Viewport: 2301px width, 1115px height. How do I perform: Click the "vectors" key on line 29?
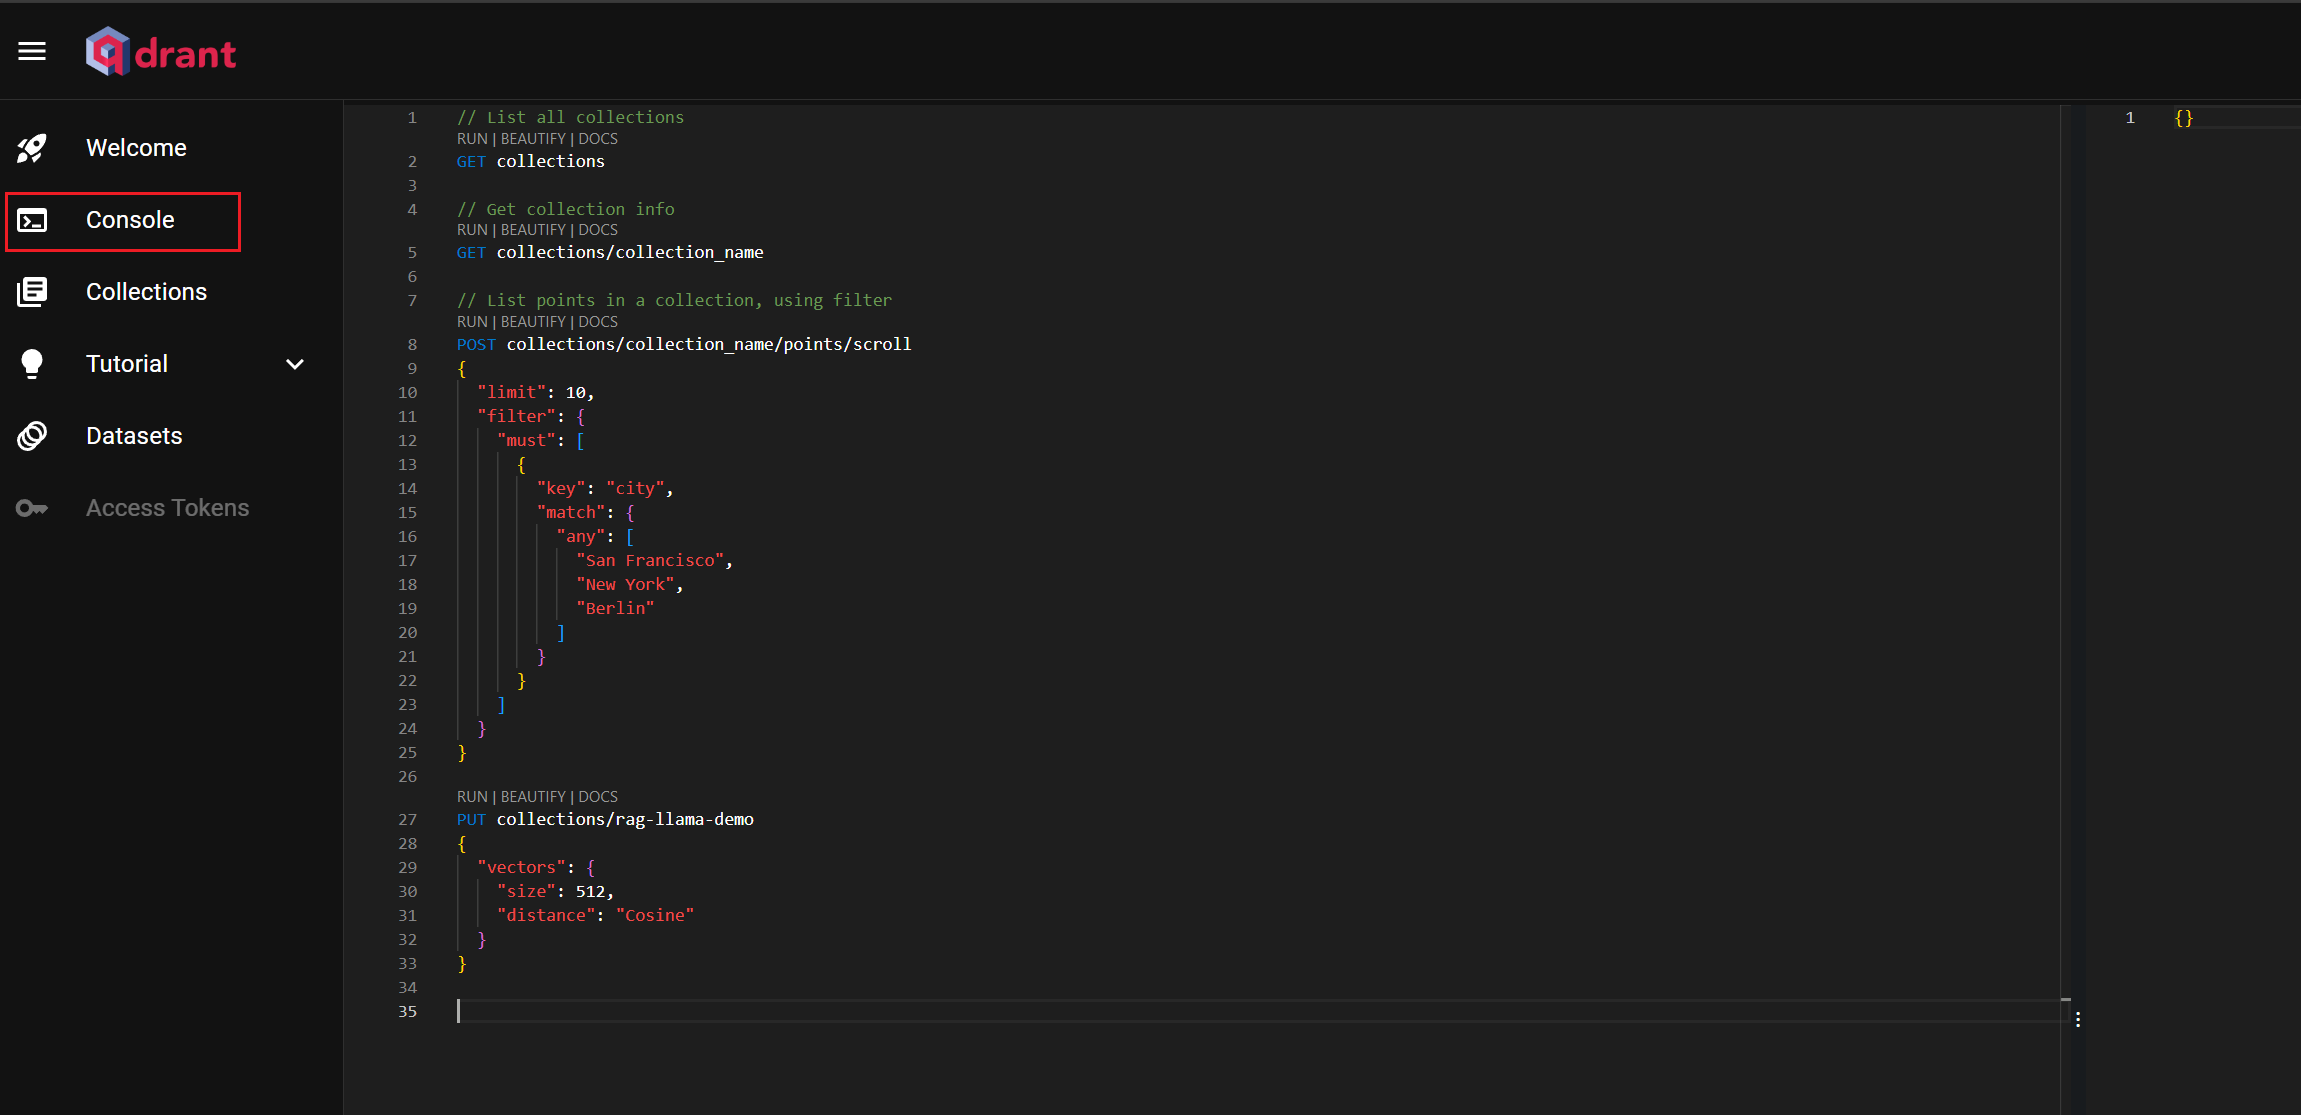pyautogui.click(x=521, y=867)
